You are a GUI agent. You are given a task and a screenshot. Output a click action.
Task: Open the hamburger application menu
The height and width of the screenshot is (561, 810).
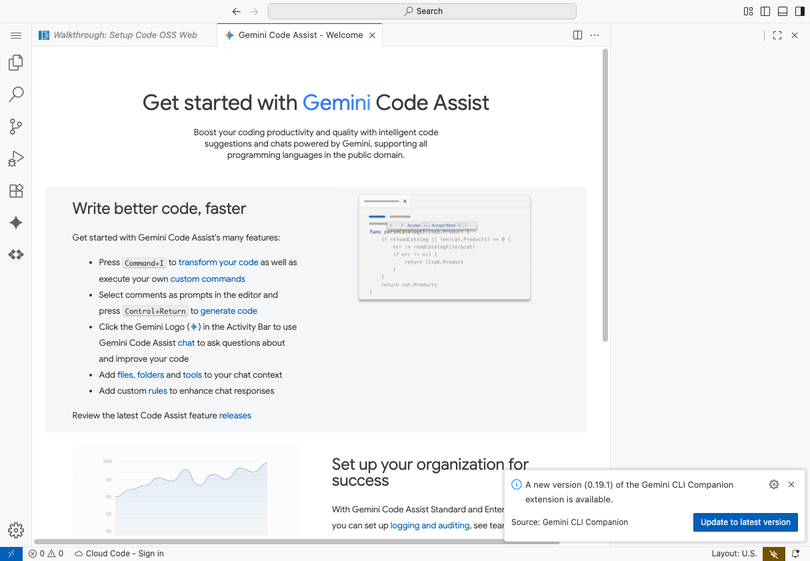[16, 35]
